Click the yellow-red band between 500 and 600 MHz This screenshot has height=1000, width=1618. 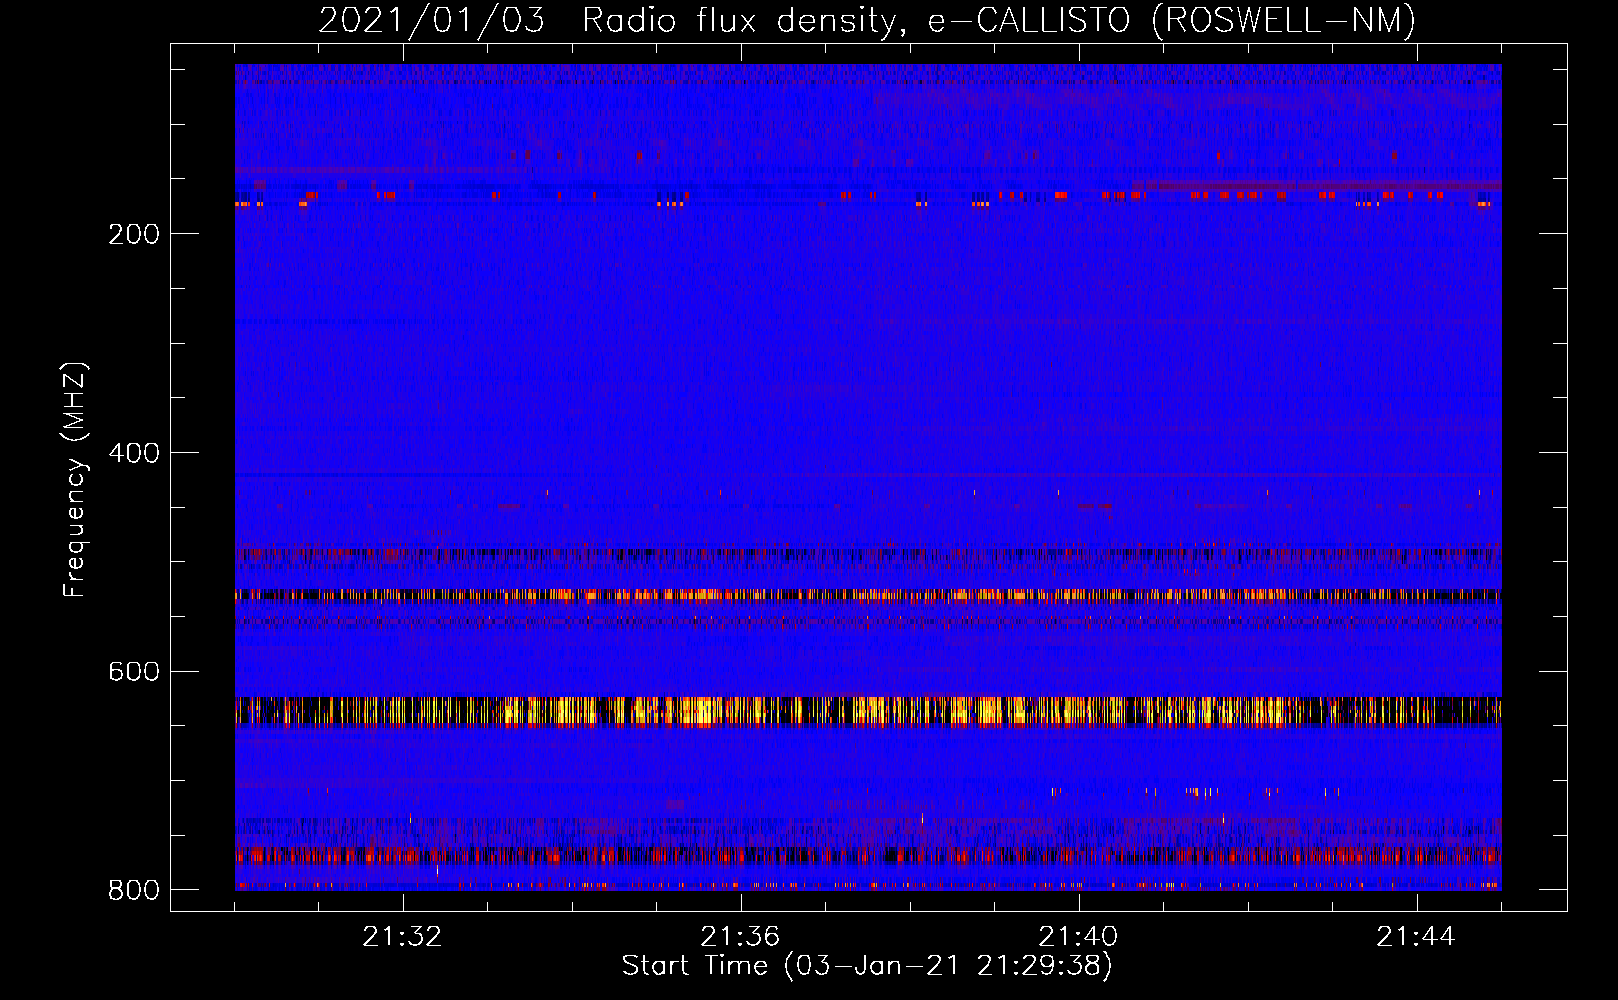pos(868,595)
